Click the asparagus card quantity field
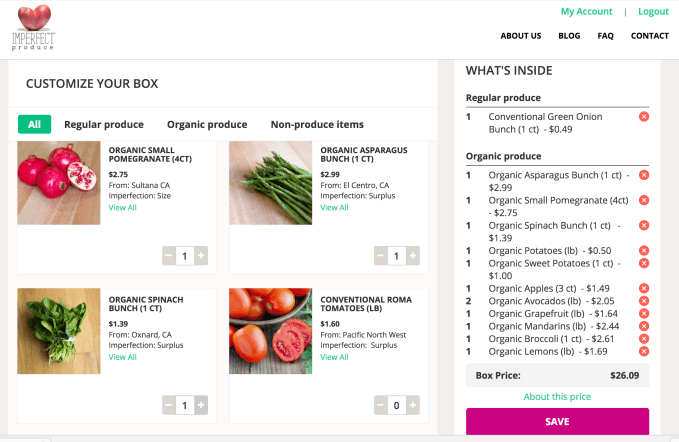 pyautogui.click(x=397, y=256)
